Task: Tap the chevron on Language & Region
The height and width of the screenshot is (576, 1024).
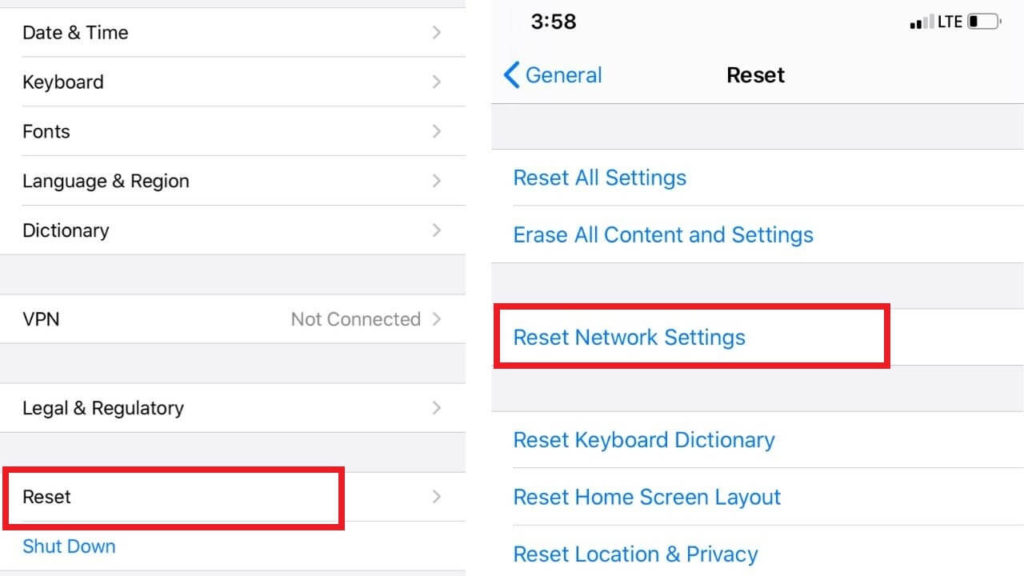Action: pos(436,181)
